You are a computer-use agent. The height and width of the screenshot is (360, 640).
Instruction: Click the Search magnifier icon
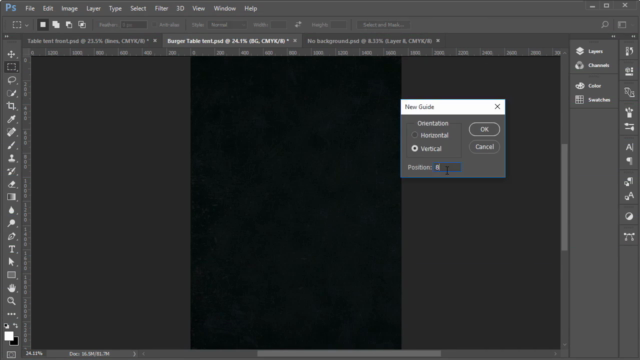point(605,25)
